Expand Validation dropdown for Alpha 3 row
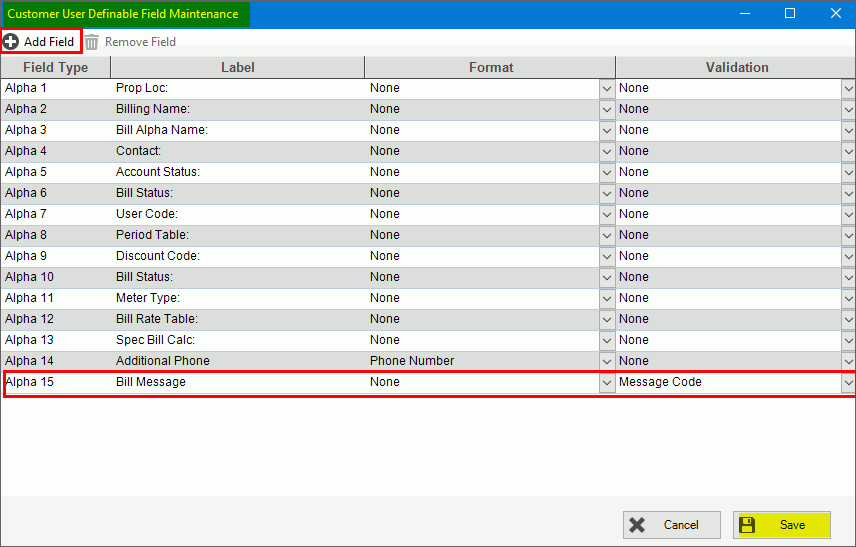This screenshot has width=856, height=547. pyautogui.click(x=848, y=130)
